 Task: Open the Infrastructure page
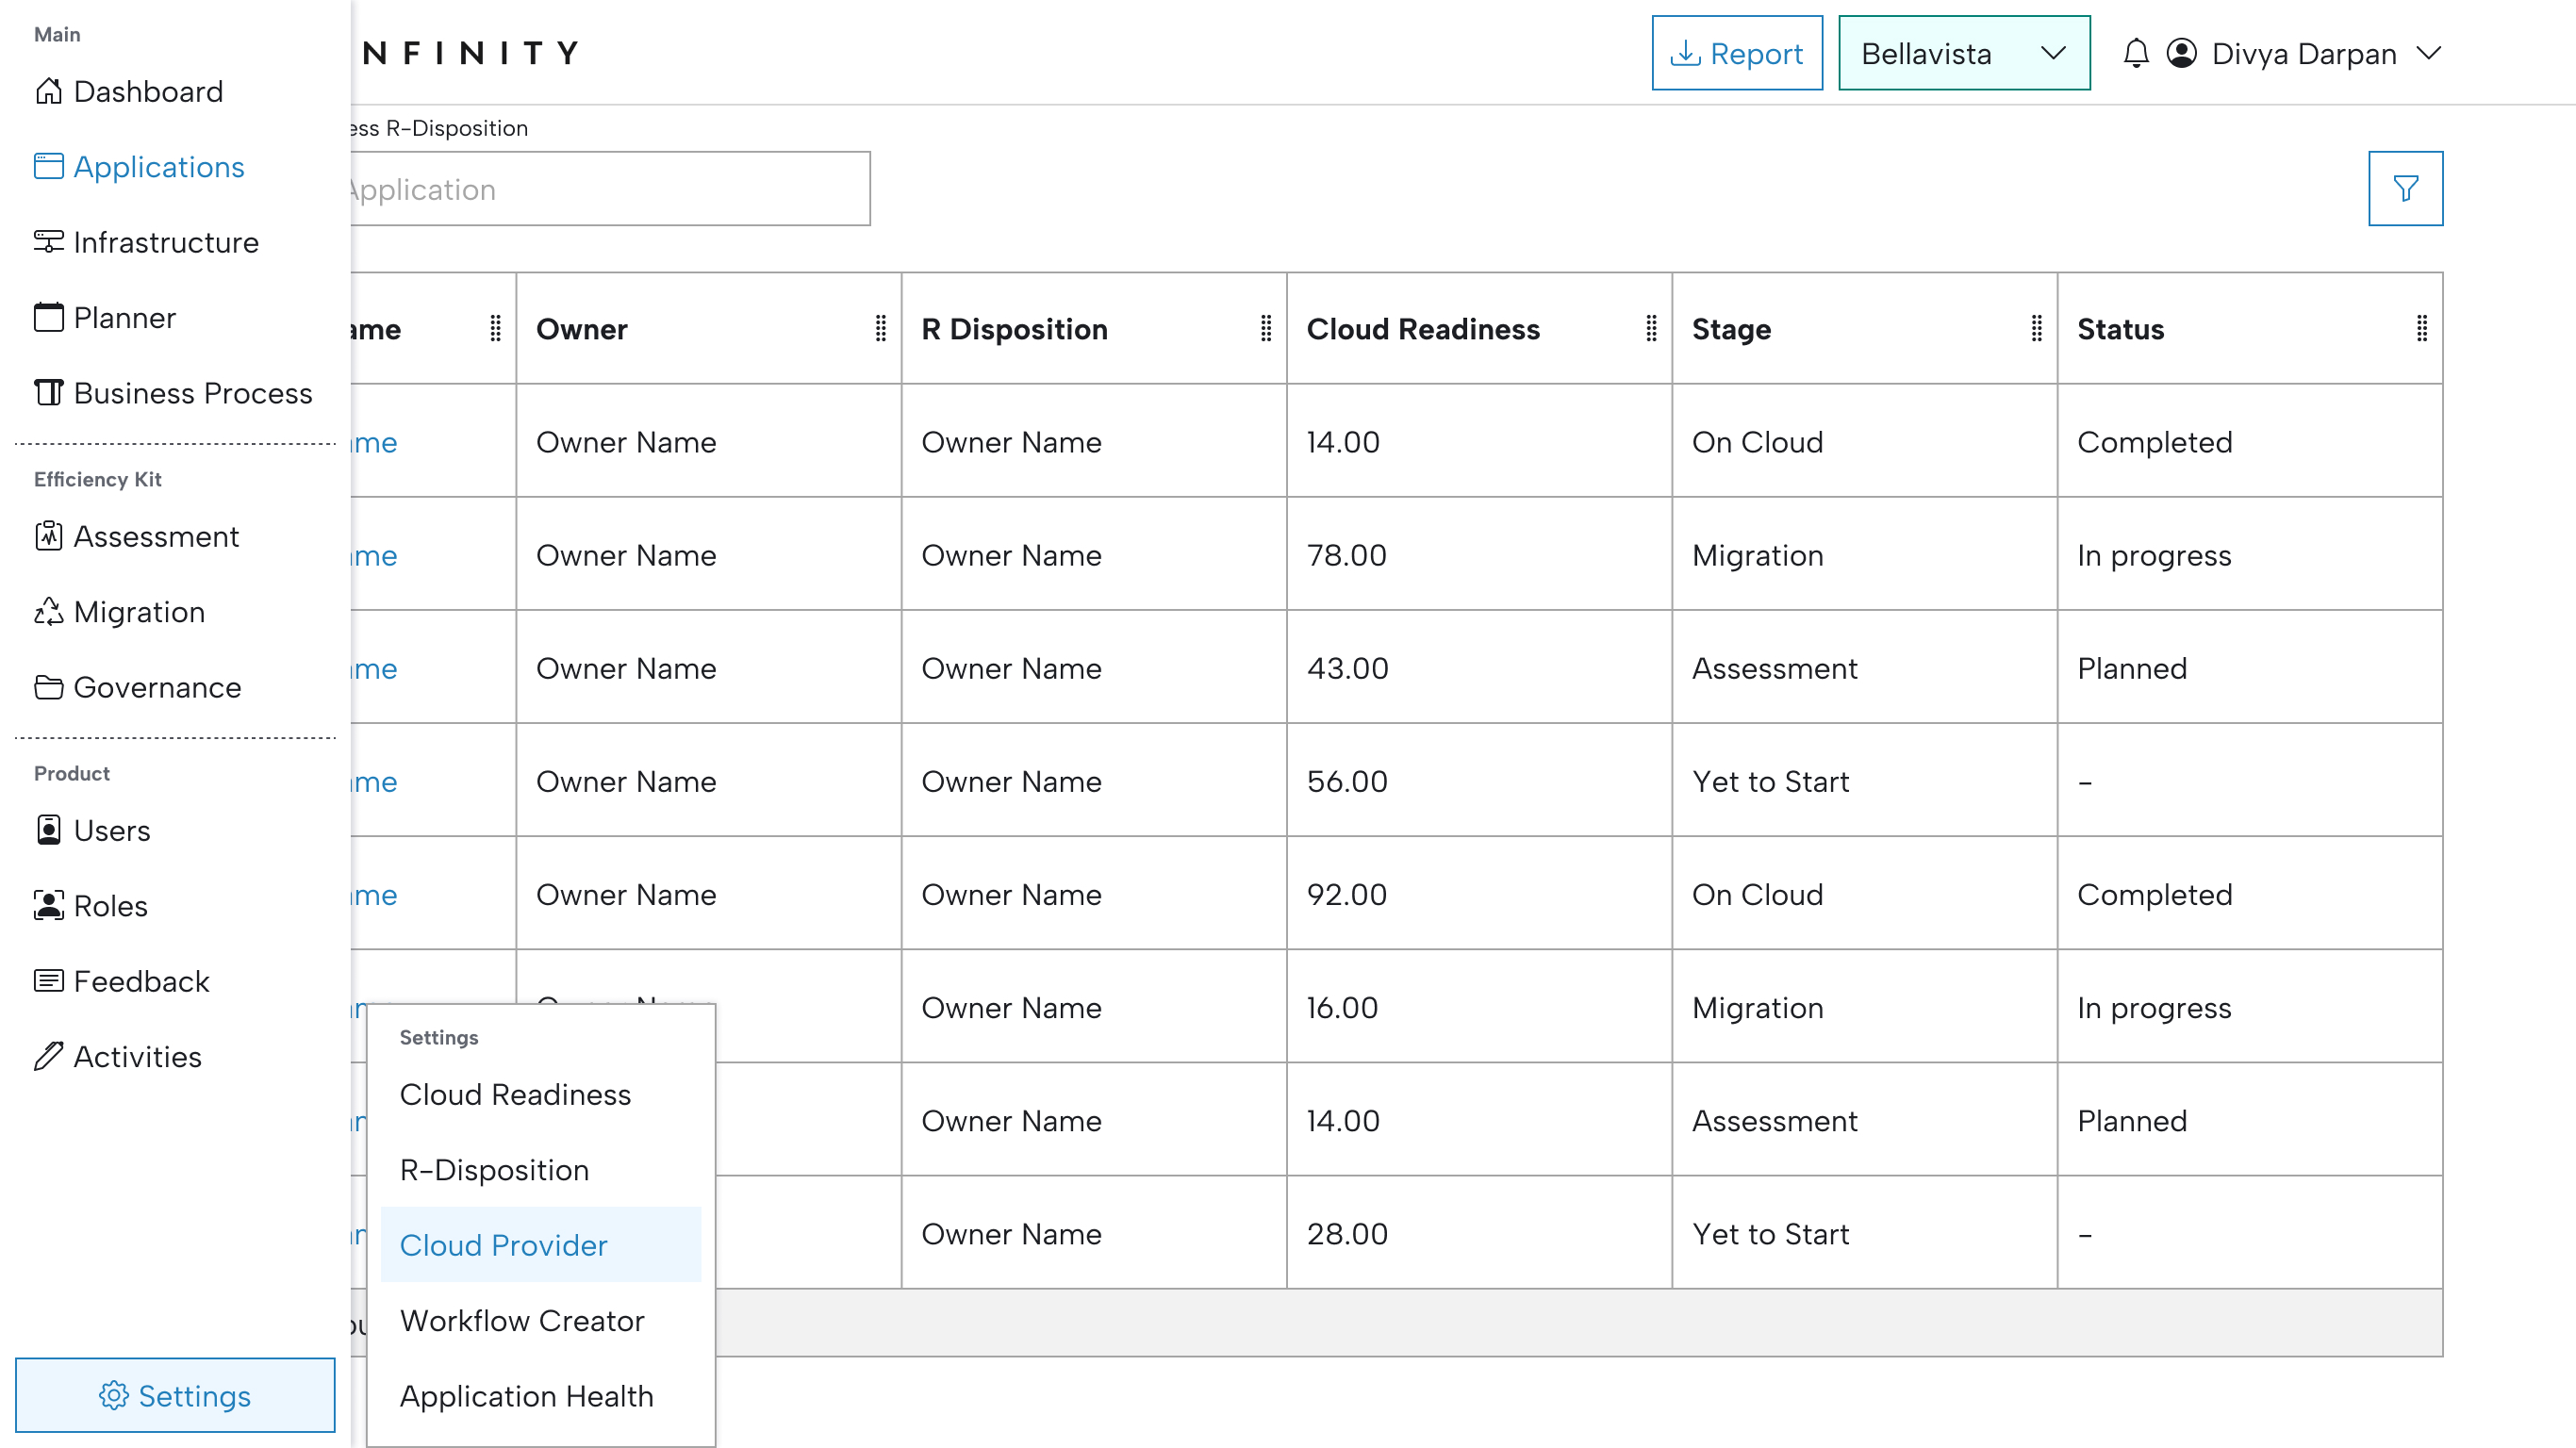(166, 242)
